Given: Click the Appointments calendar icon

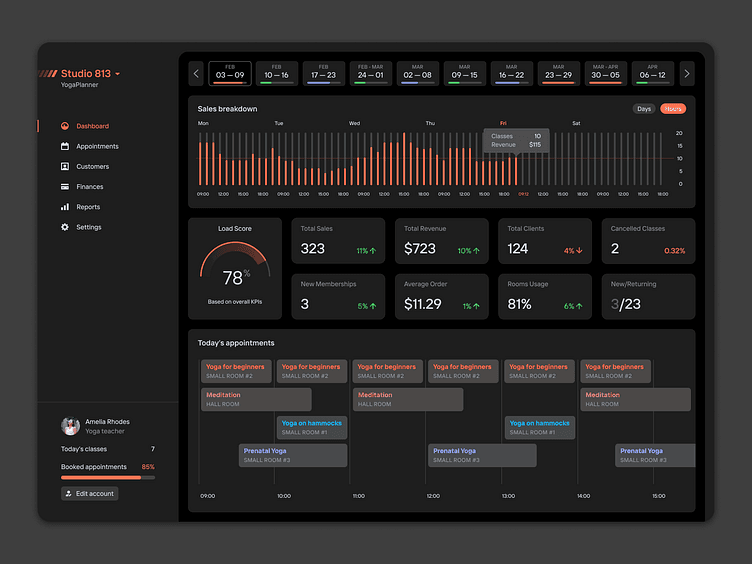Looking at the screenshot, I should tap(65, 146).
